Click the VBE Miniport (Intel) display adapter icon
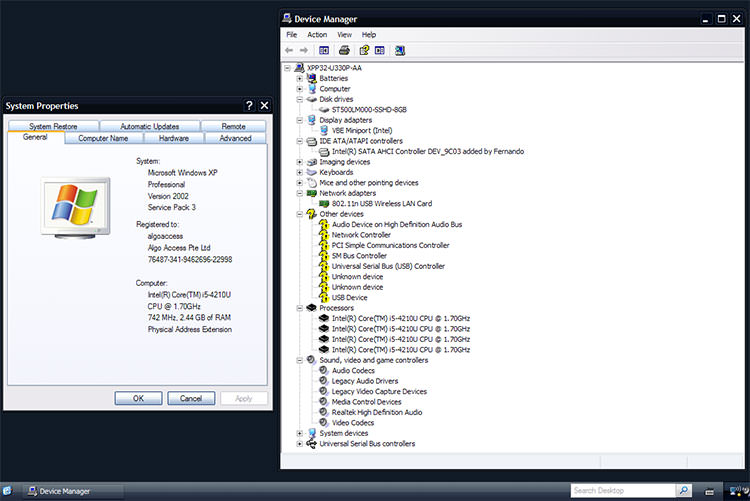Image resolution: width=750 pixels, height=501 pixels. [x=323, y=130]
